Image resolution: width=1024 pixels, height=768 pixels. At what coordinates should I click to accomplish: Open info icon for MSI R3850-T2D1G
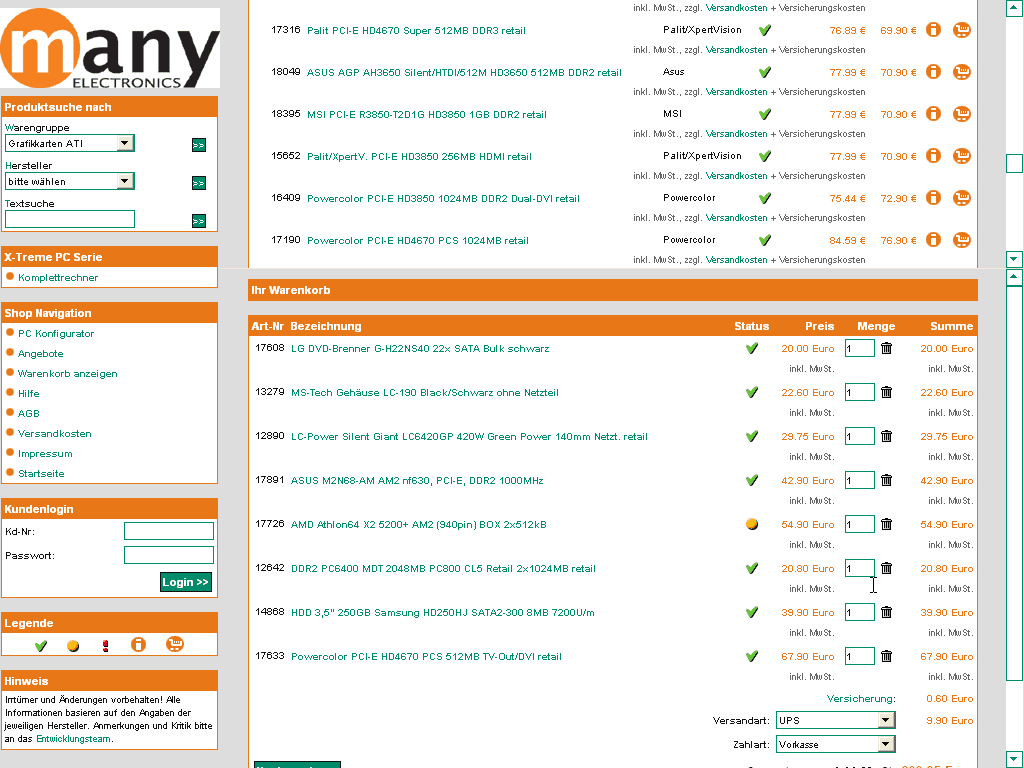934,114
